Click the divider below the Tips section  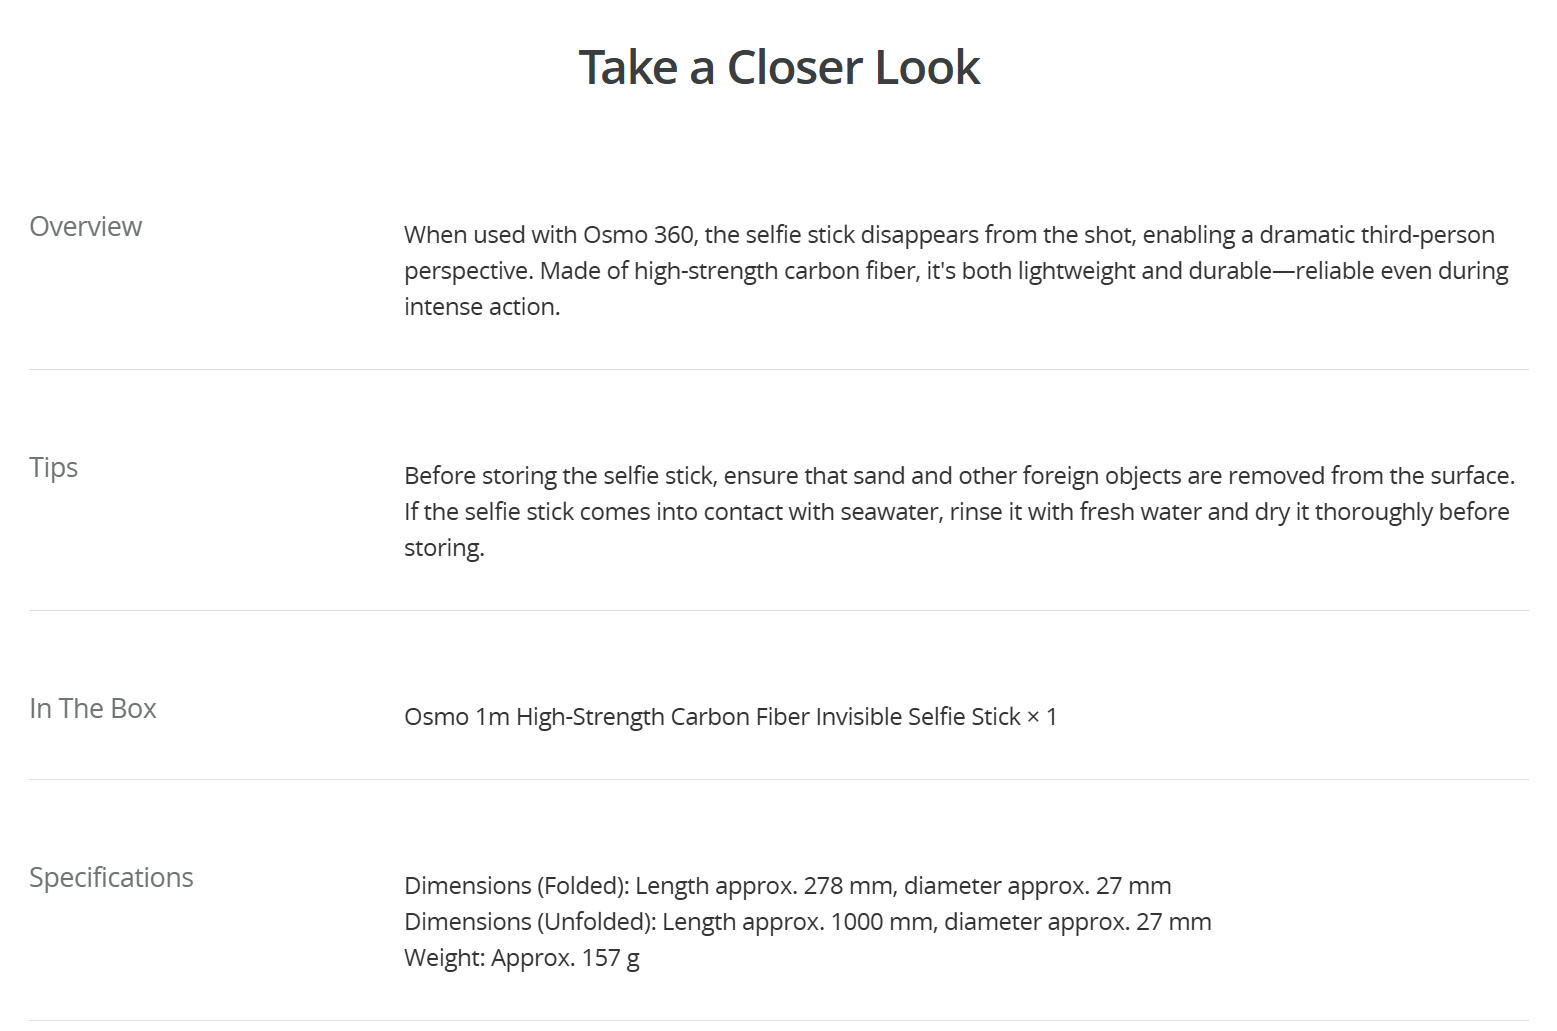(778, 610)
